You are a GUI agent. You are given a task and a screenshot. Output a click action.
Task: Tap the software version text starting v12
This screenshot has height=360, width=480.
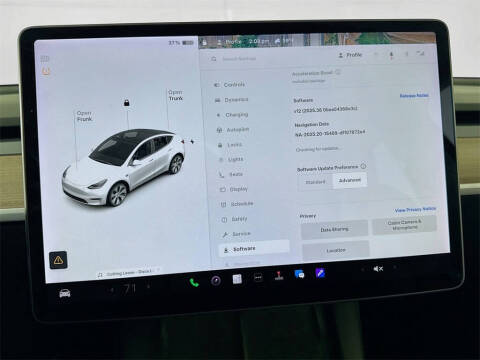[326, 110]
